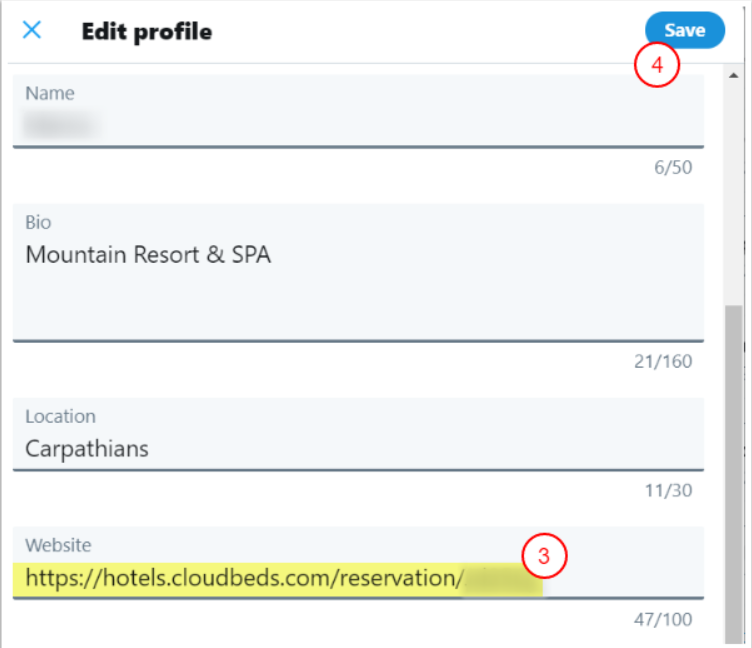Click the 47/100 website character counter
Viewport: 752px width, 648px height.
click(662, 619)
